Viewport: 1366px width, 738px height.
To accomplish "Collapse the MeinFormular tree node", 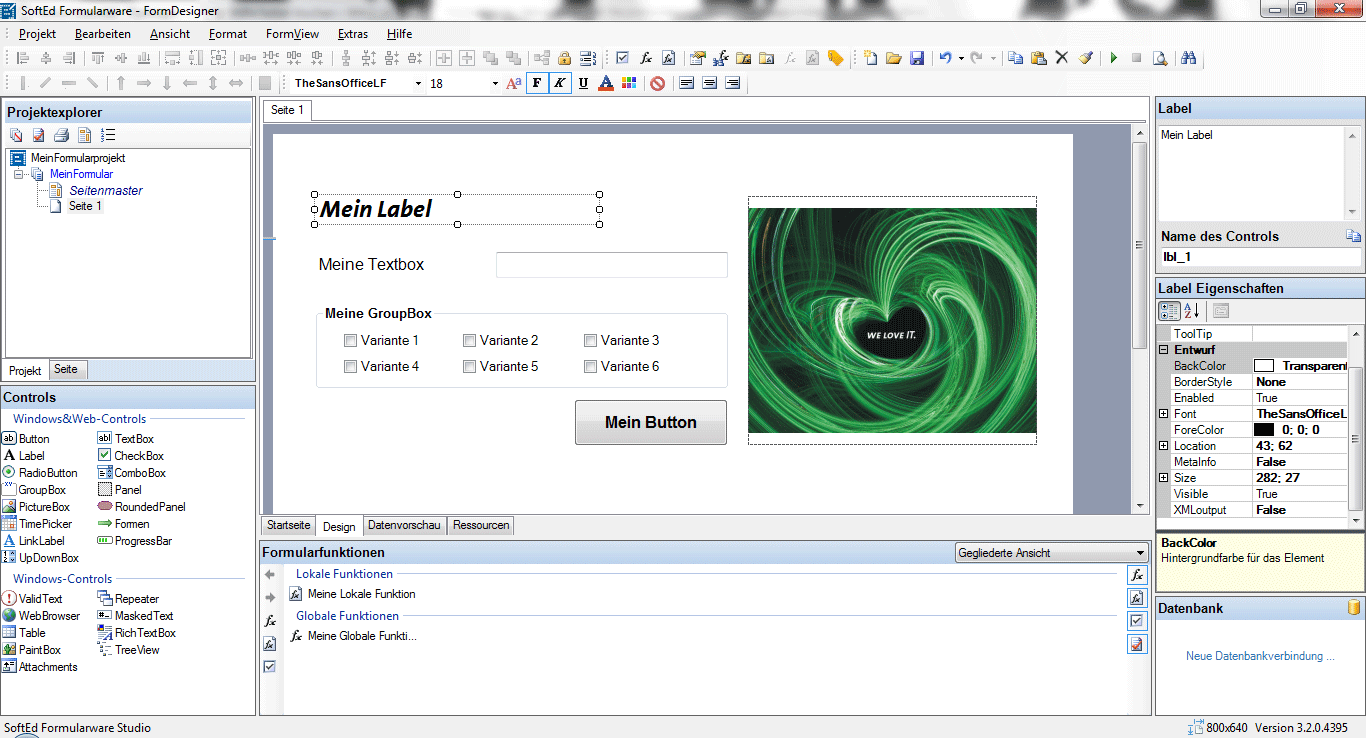I will coord(20,174).
